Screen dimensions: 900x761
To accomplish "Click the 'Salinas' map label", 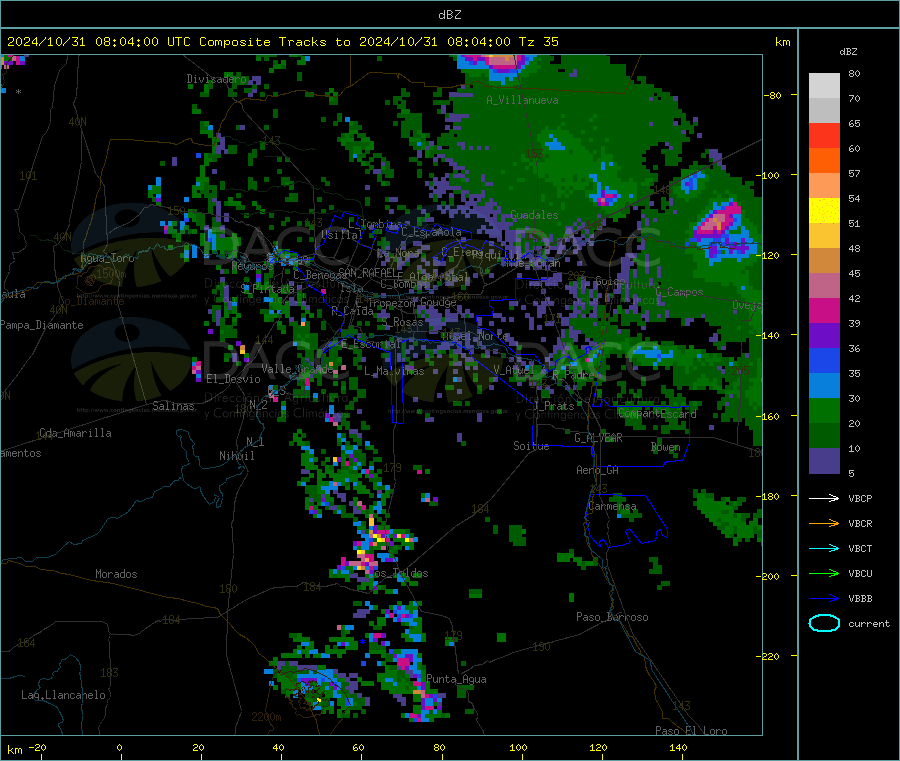I will tap(173, 406).
